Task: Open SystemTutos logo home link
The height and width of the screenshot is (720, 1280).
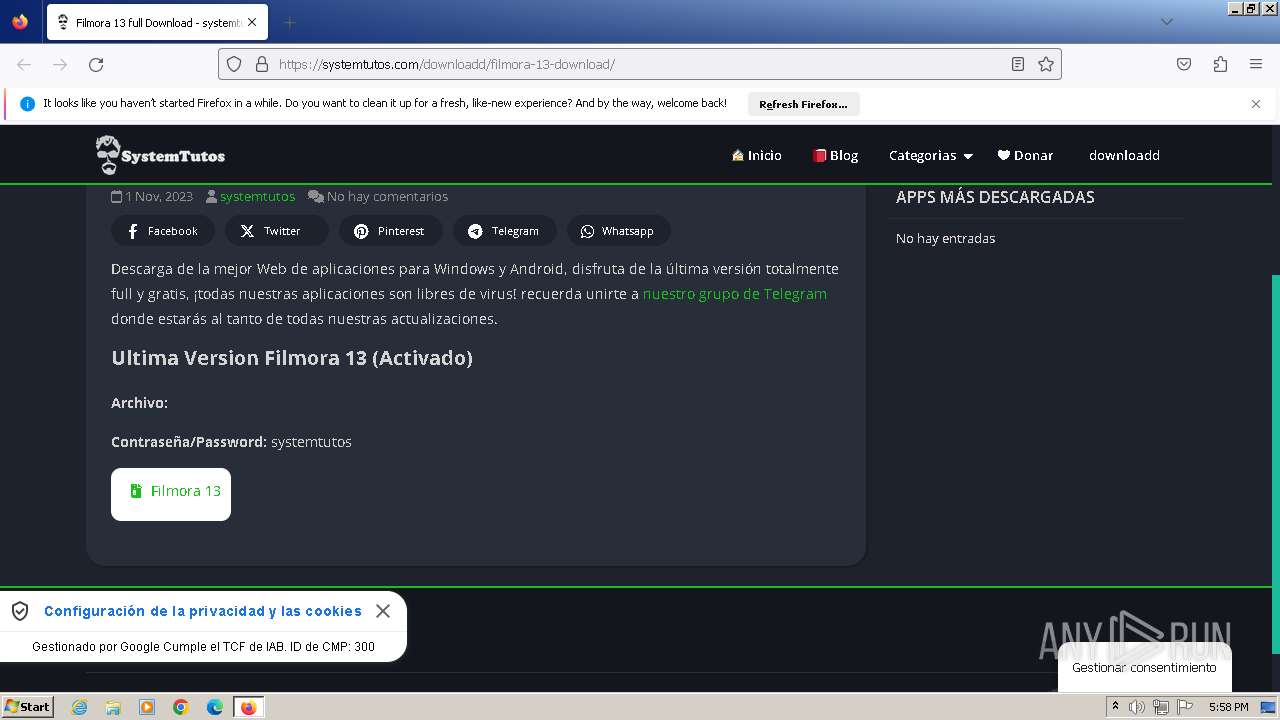Action: click(x=160, y=155)
